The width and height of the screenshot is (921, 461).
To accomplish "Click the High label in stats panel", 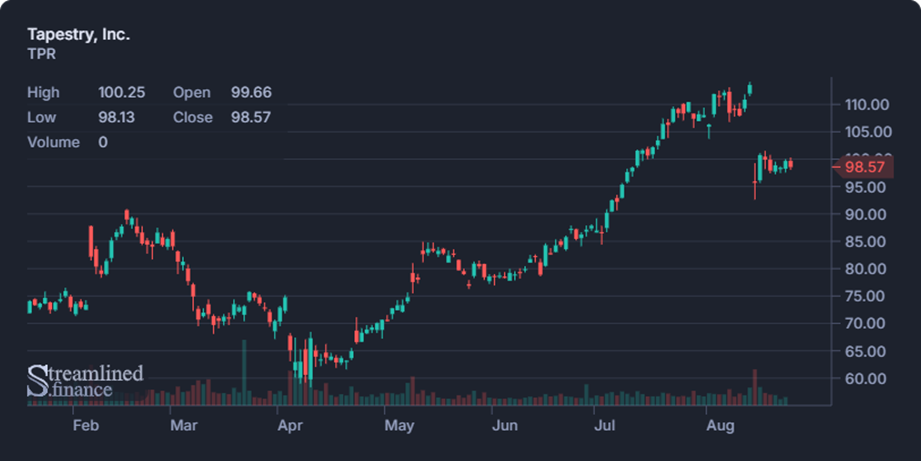I will pyautogui.click(x=43, y=92).
